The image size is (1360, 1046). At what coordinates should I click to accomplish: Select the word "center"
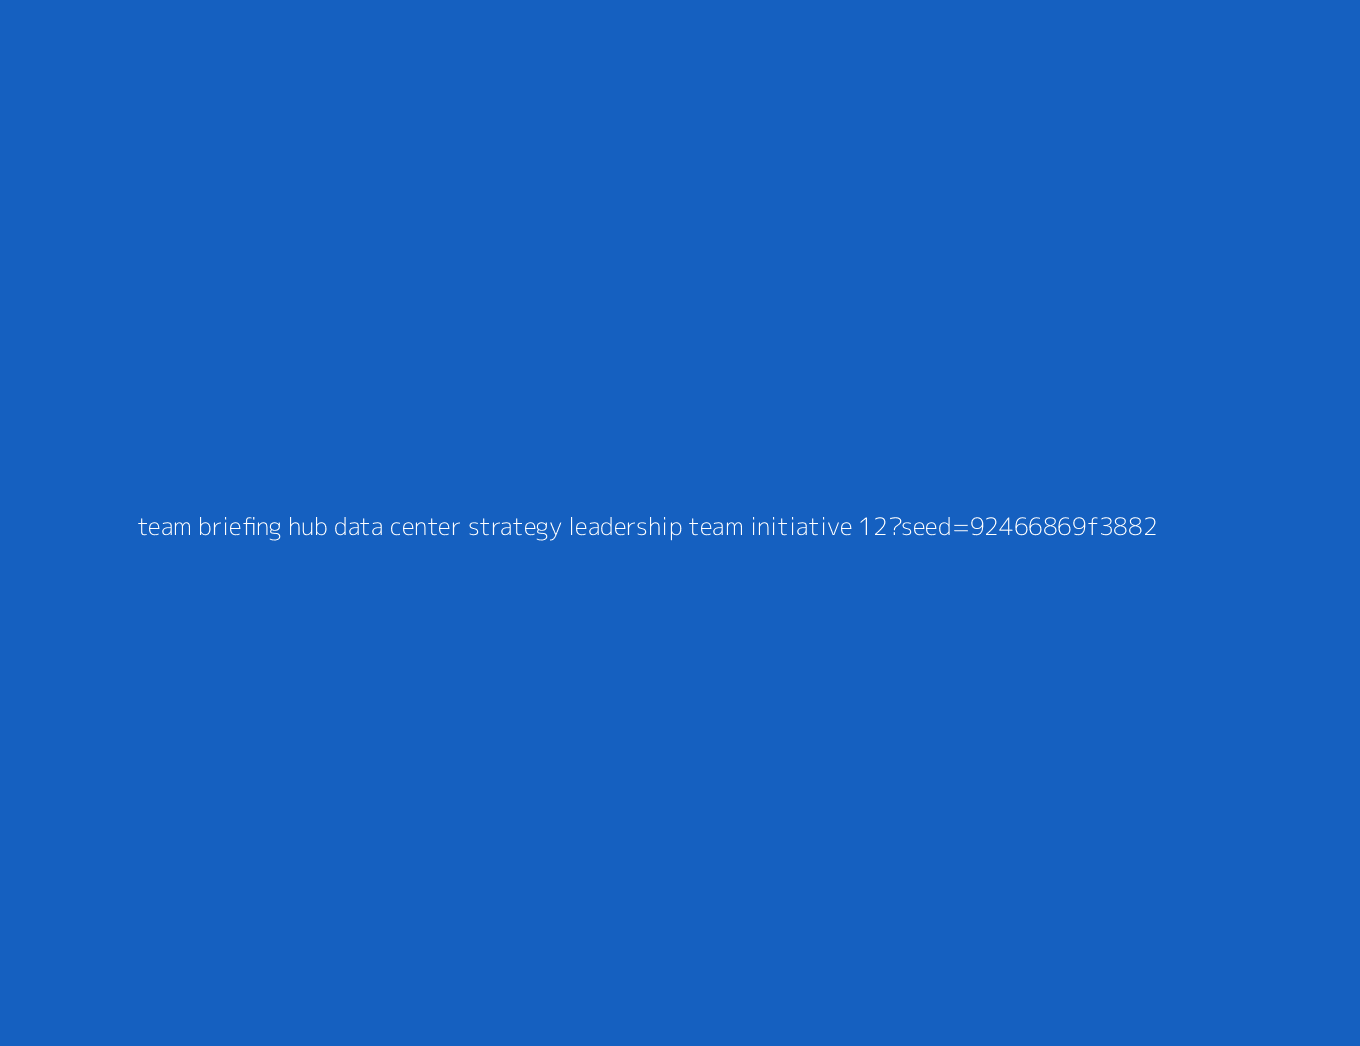(425, 528)
